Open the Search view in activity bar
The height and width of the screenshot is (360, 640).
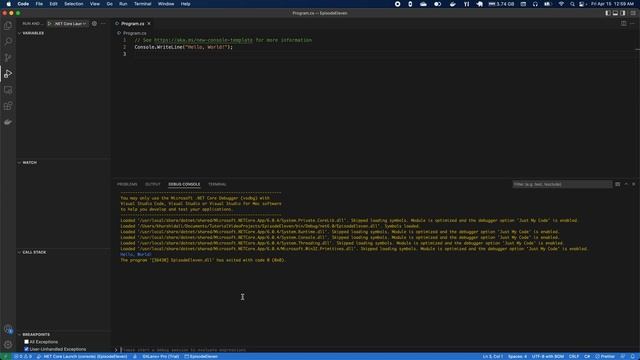(8, 42)
